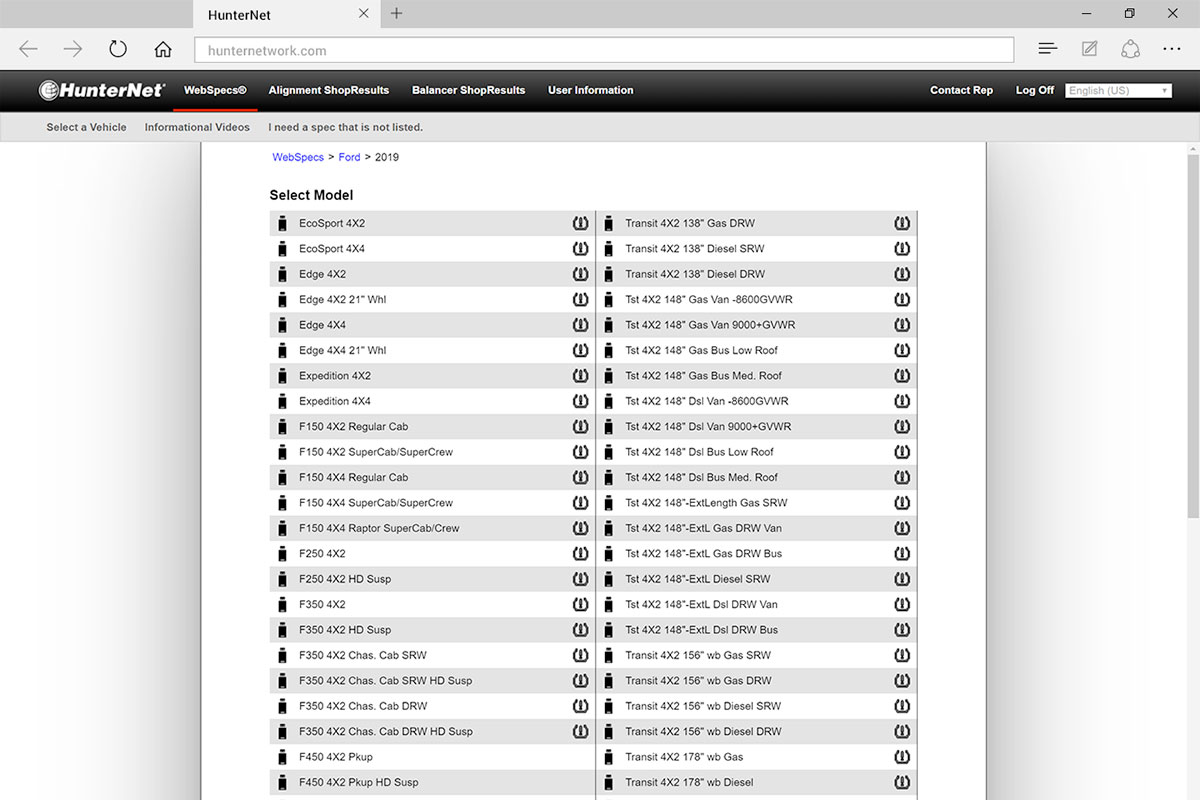1200x800 pixels.
Task: Open User Information tab
Action: tap(591, 90)
